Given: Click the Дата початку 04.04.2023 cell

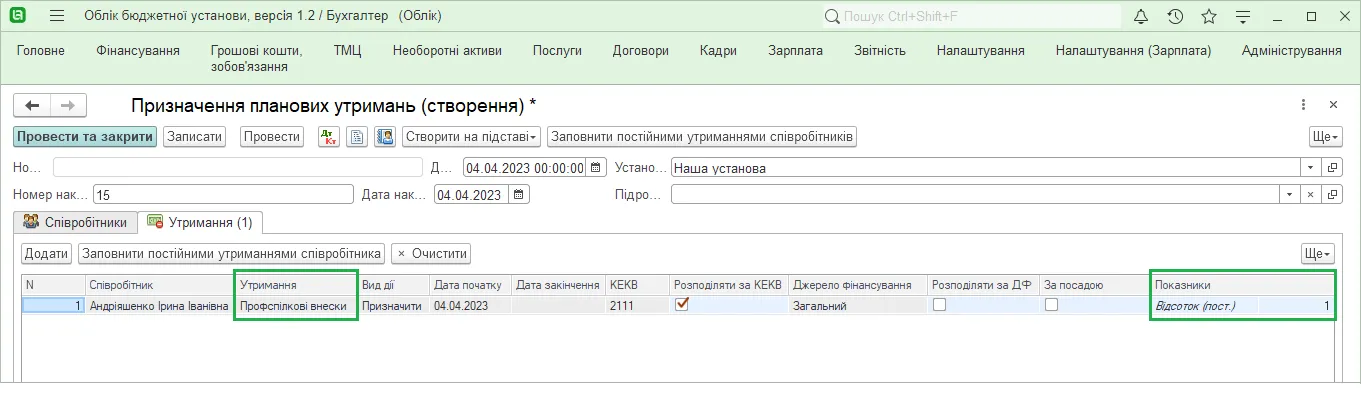Looking at the screenshot, I should 470,306.
